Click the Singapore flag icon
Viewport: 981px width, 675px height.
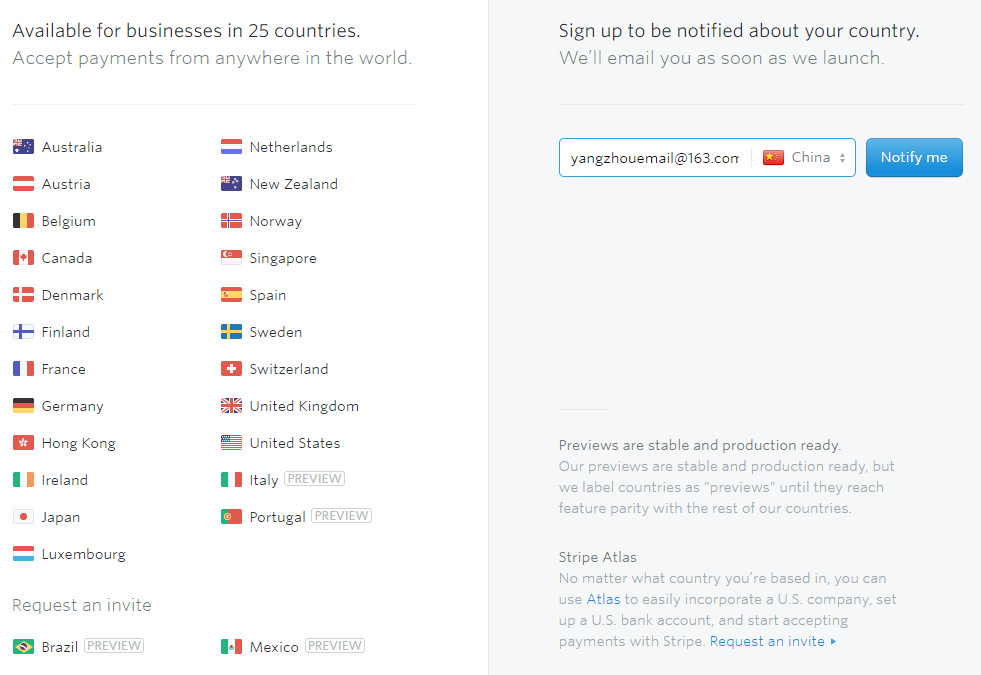(x=231, y=258)
